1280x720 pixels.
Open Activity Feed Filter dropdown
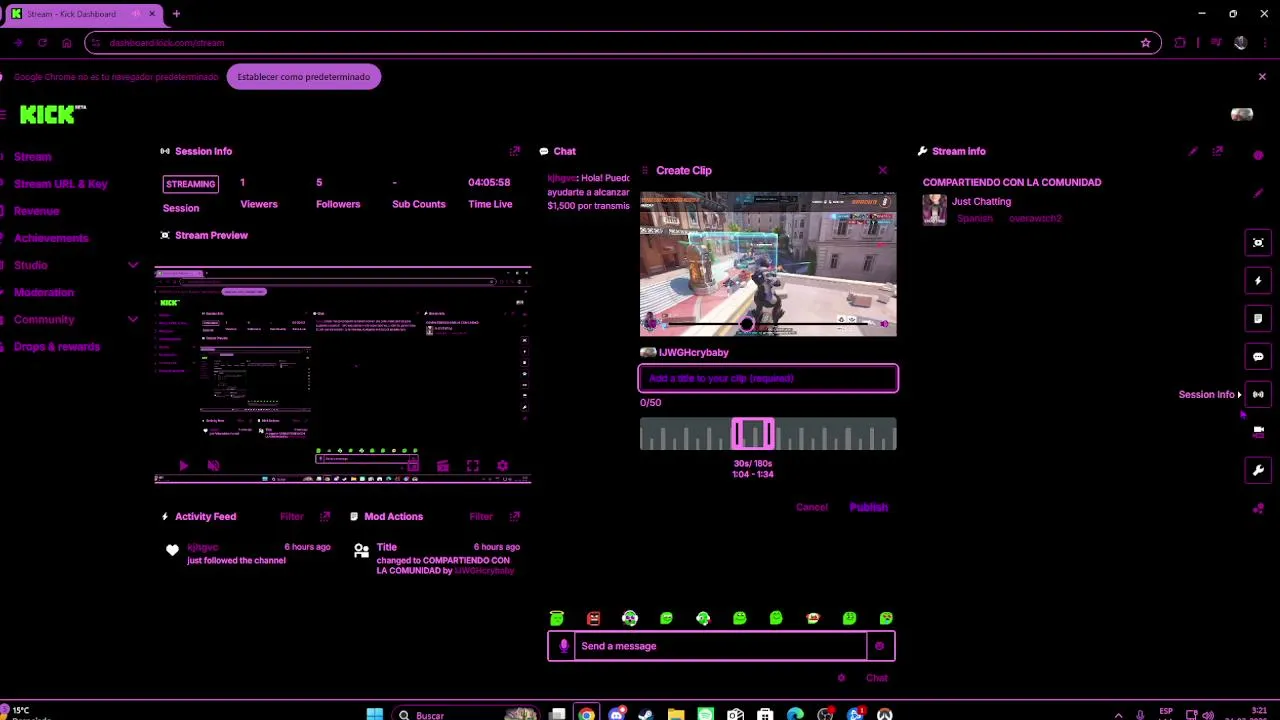click(x=291, y=516)
